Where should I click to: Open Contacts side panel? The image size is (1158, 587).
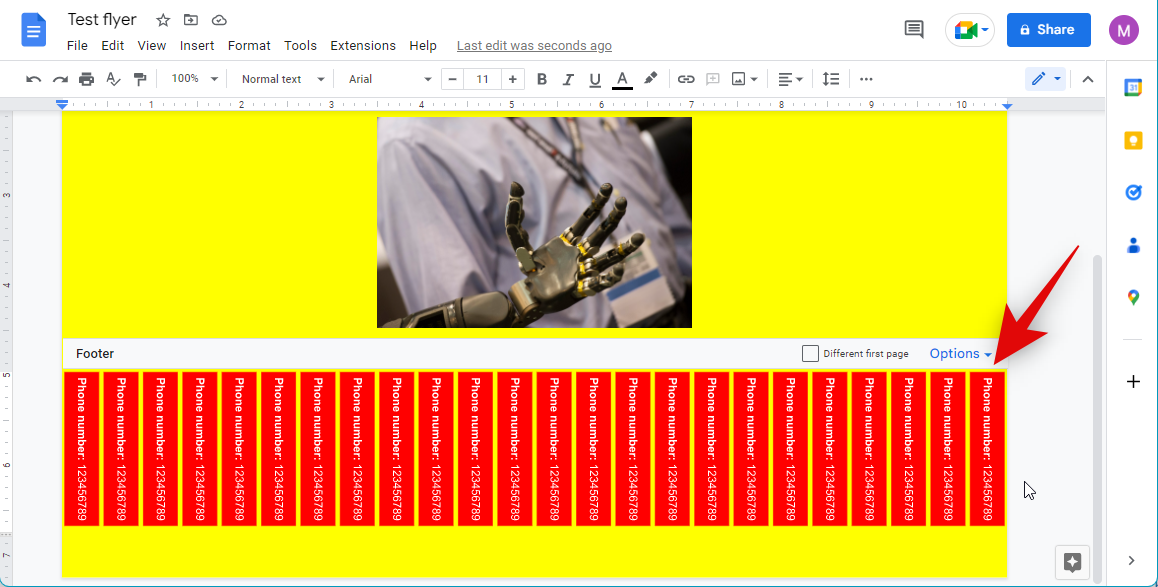1133,245
